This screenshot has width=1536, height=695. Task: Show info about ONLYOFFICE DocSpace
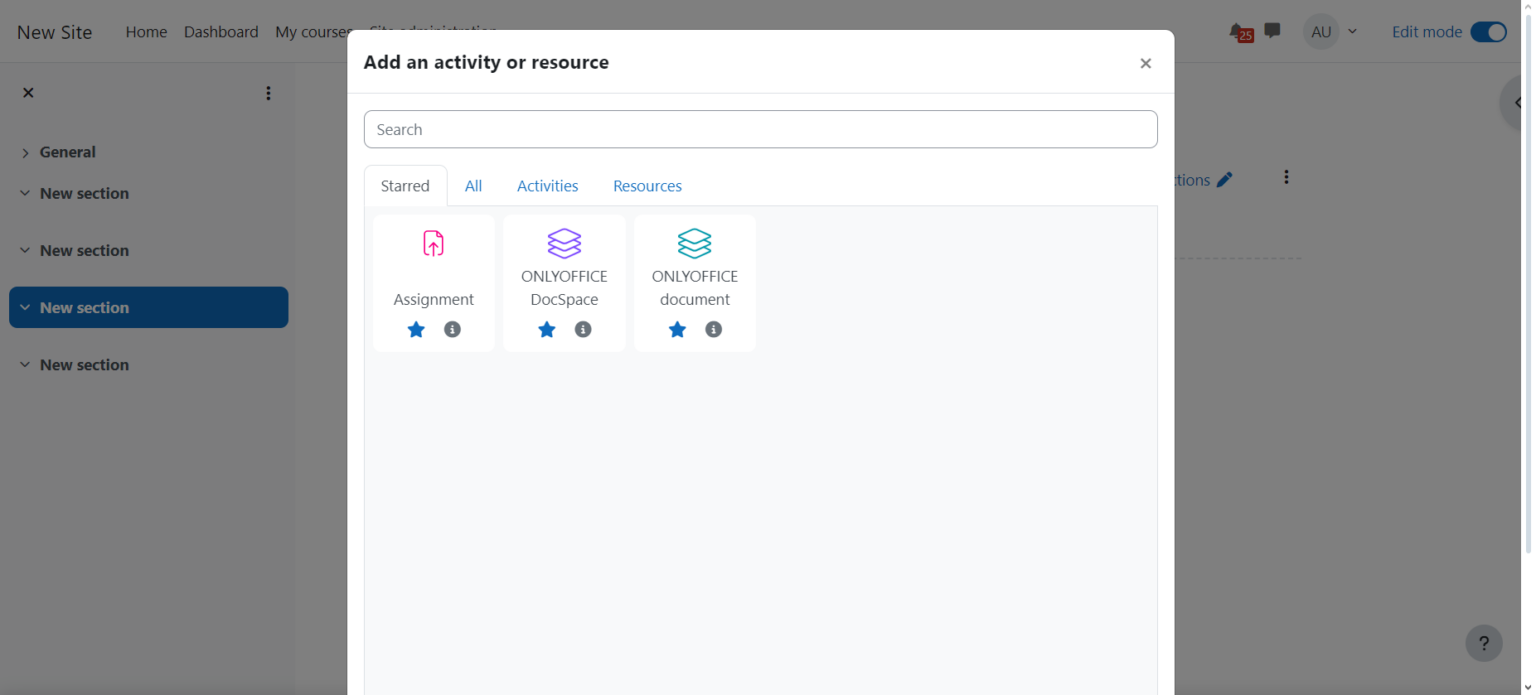click(583, 329)
